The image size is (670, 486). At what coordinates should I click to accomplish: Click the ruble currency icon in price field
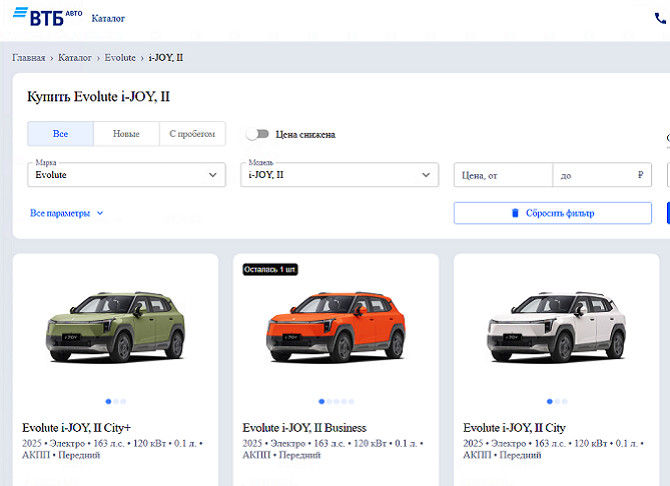[x=640, y=175]
